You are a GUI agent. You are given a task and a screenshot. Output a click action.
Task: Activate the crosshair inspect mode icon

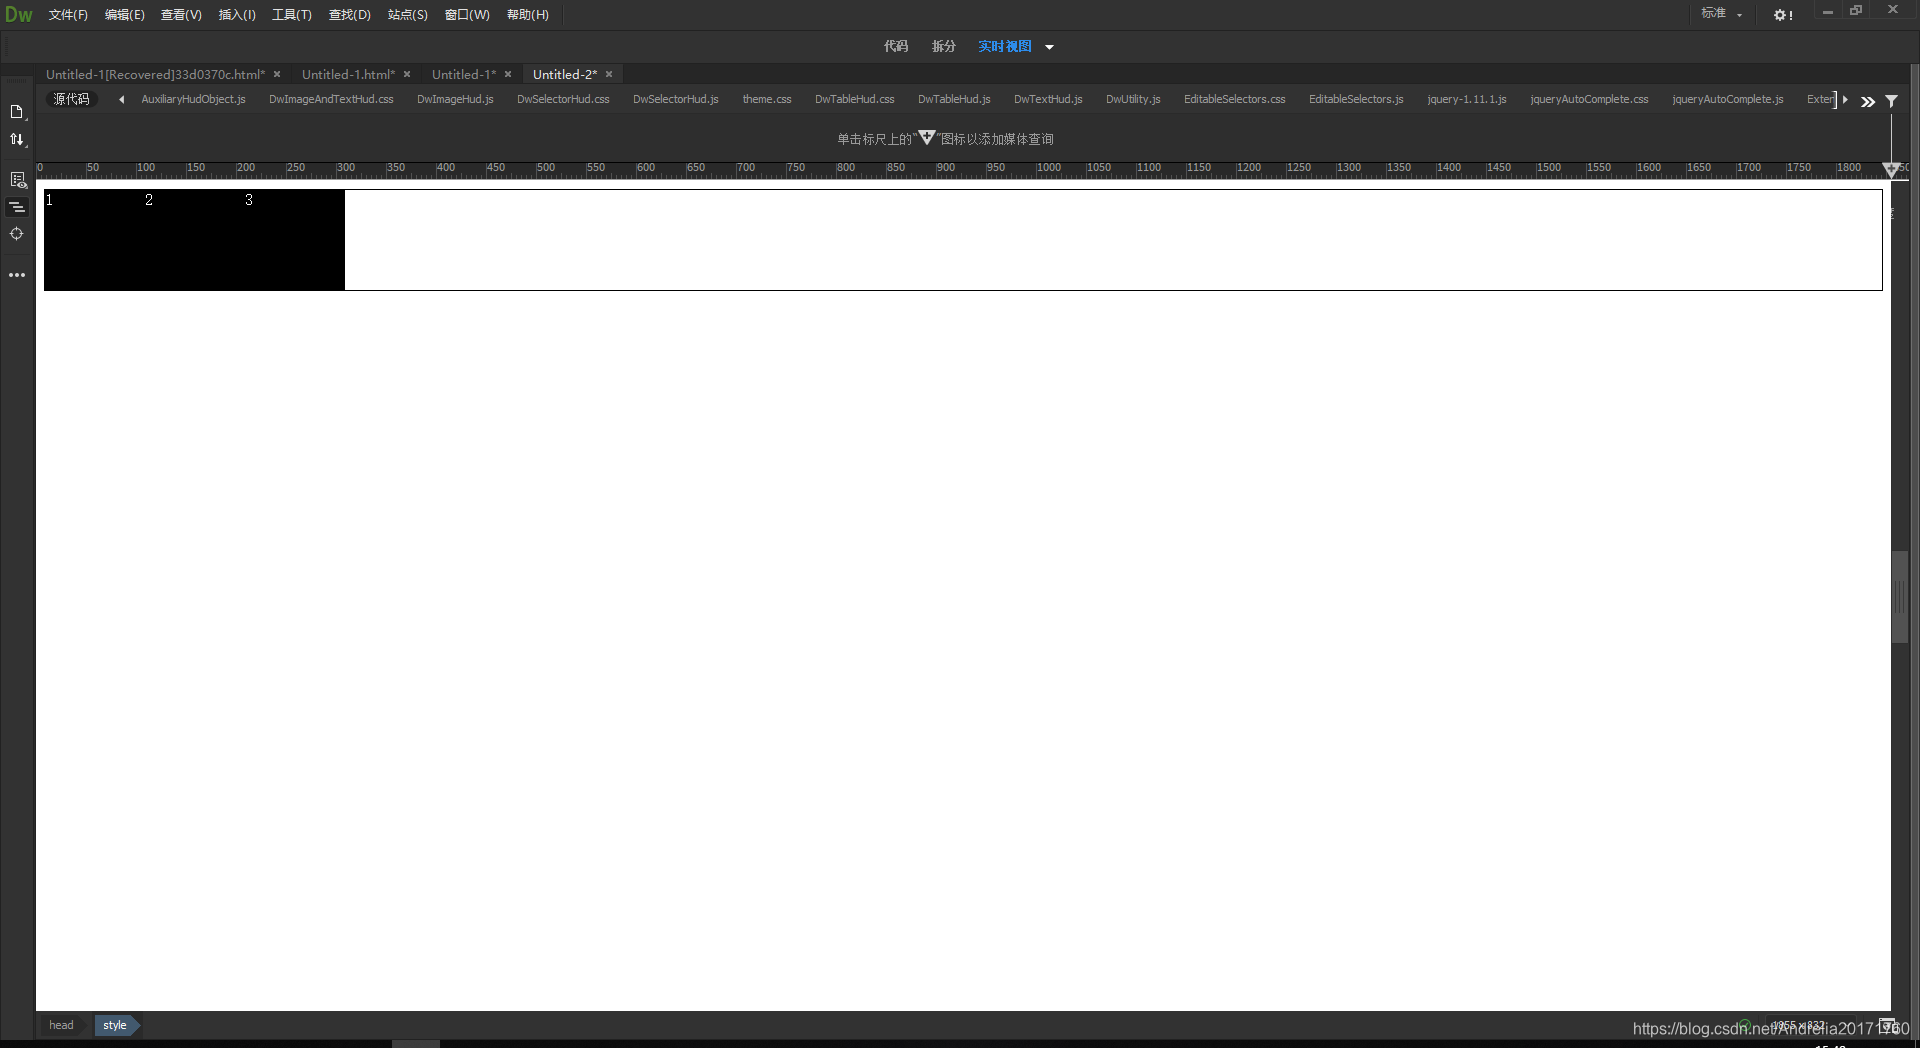(x=17, y=234)
